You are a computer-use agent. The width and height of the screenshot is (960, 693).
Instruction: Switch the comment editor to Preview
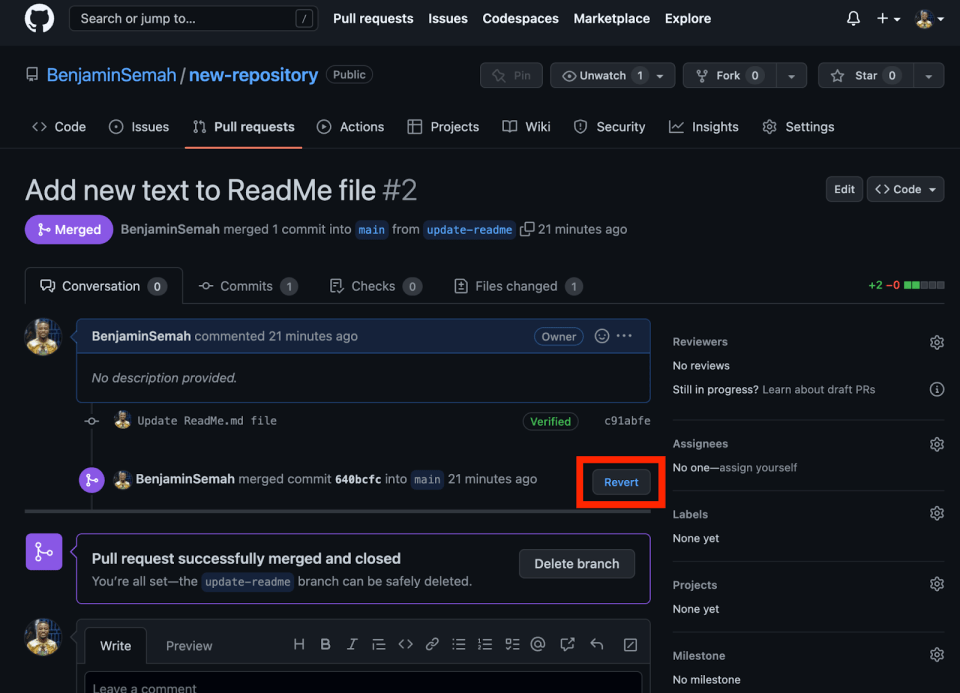(189, 646)
